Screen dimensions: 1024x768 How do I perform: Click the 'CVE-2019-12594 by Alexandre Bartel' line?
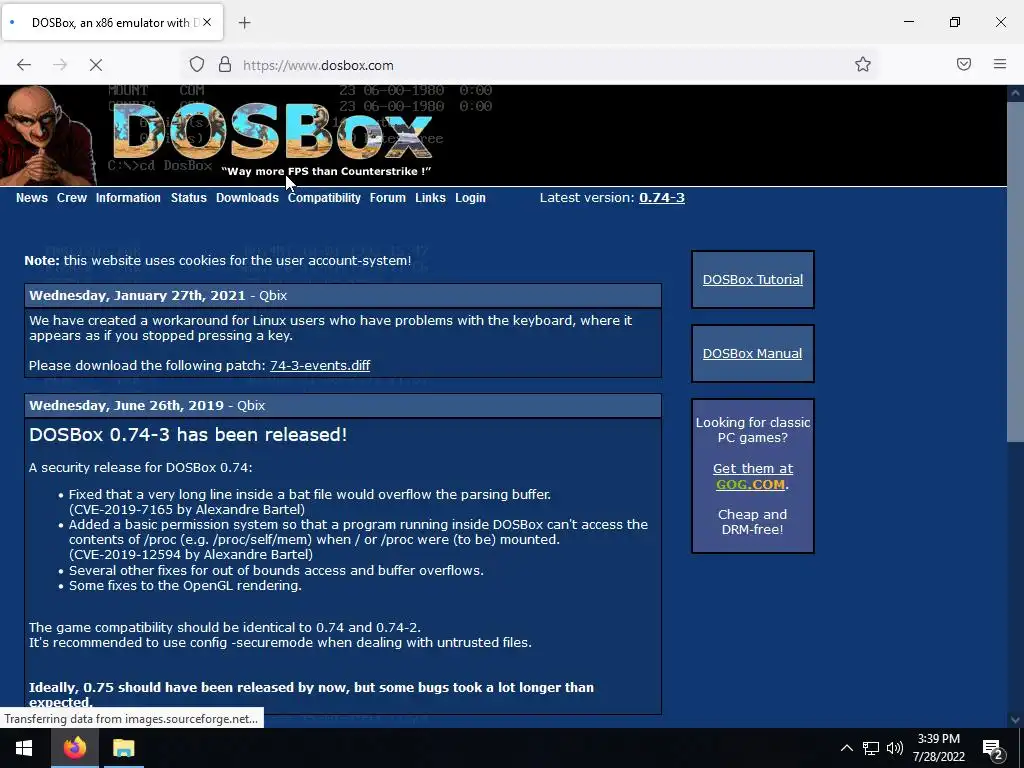tap(191, 554)
